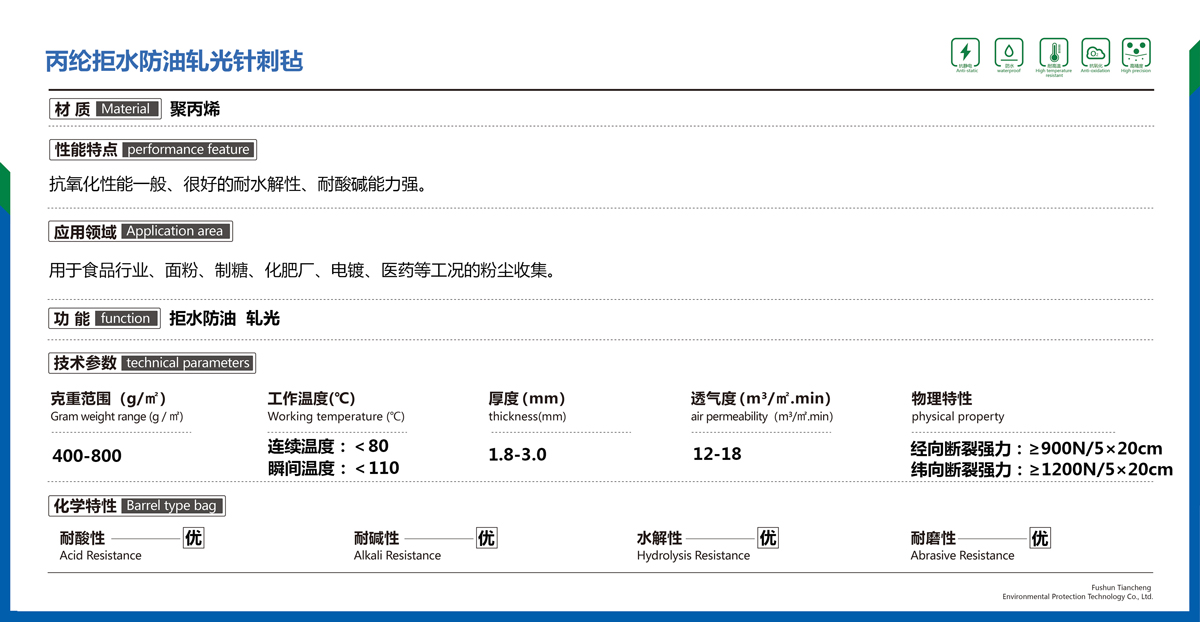Click the 1.8-3.0 thickness value

517,455
